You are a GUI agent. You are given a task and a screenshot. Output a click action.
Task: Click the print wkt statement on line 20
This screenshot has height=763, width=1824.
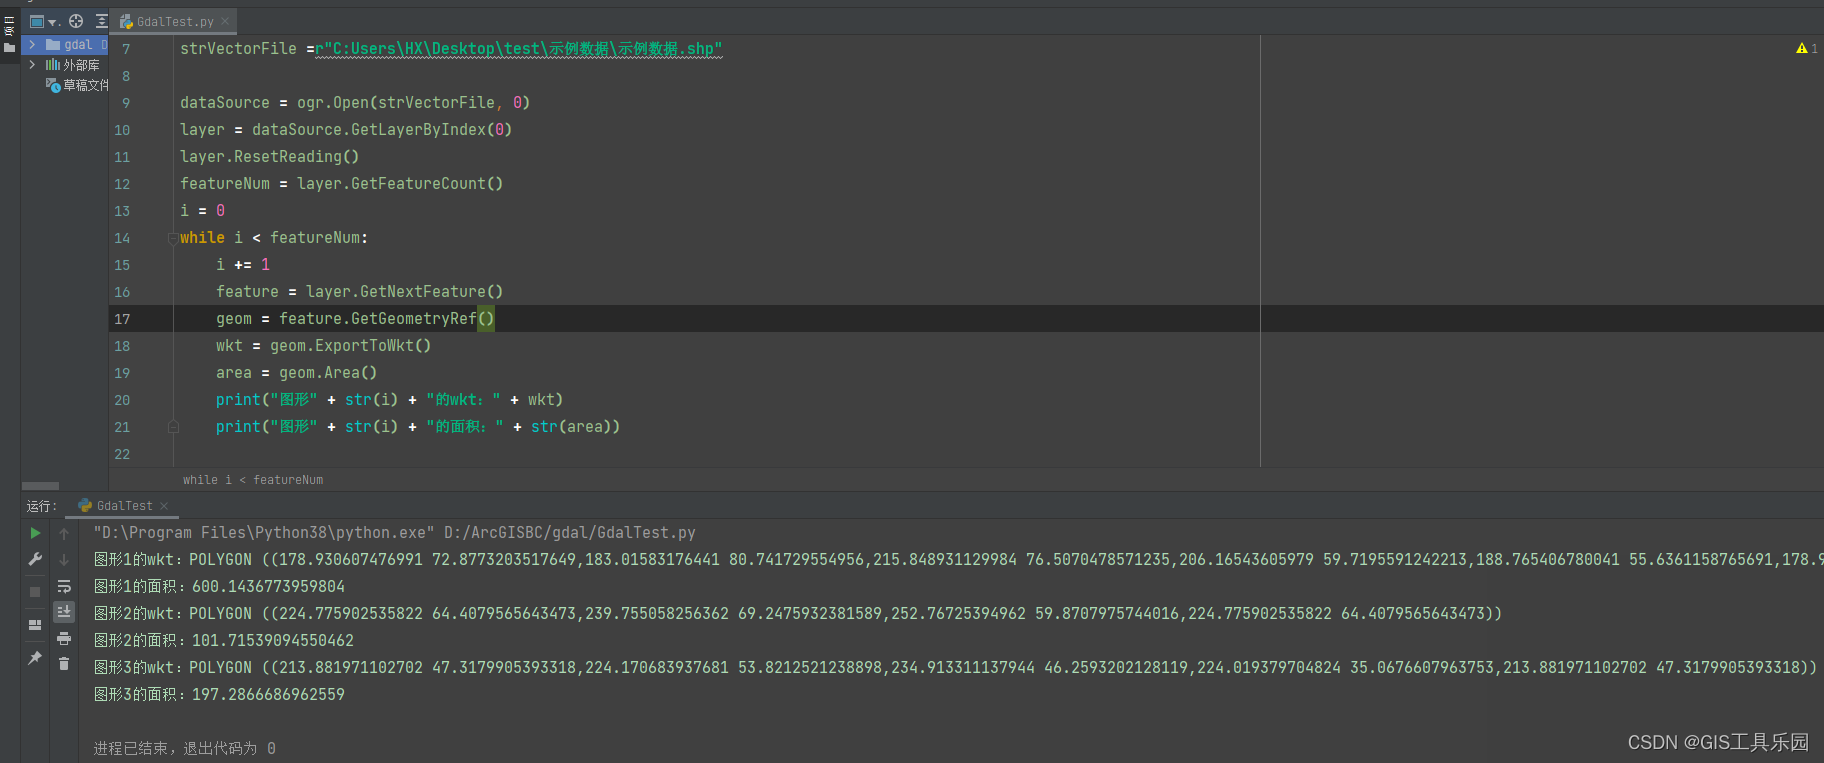(389, 400)
